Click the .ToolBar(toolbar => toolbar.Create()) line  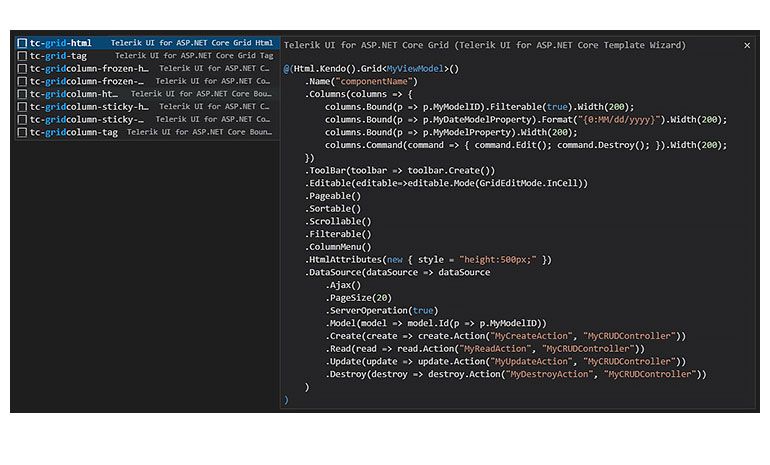[400, 171]
